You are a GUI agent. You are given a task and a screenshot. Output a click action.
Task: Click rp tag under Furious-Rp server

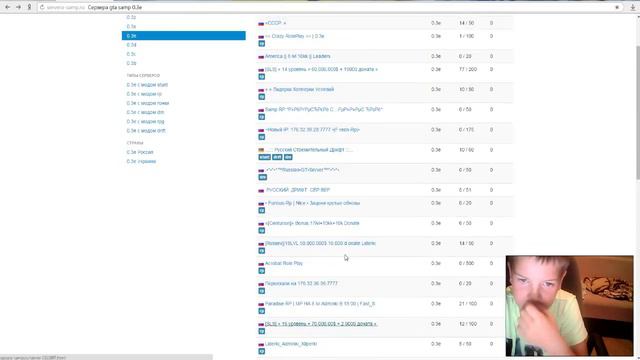tap(262, 211)
